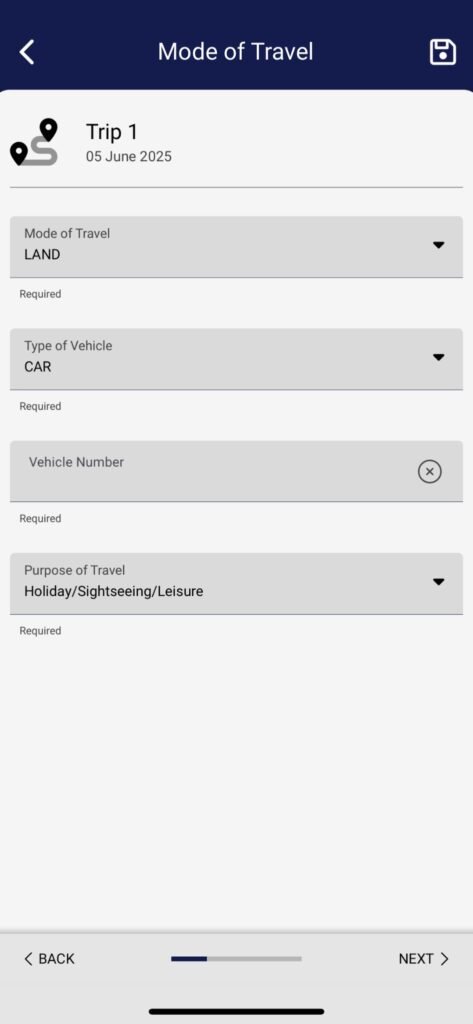Select the LAND mode value
Screen dimensions: 473x1024
coord(42,255)
